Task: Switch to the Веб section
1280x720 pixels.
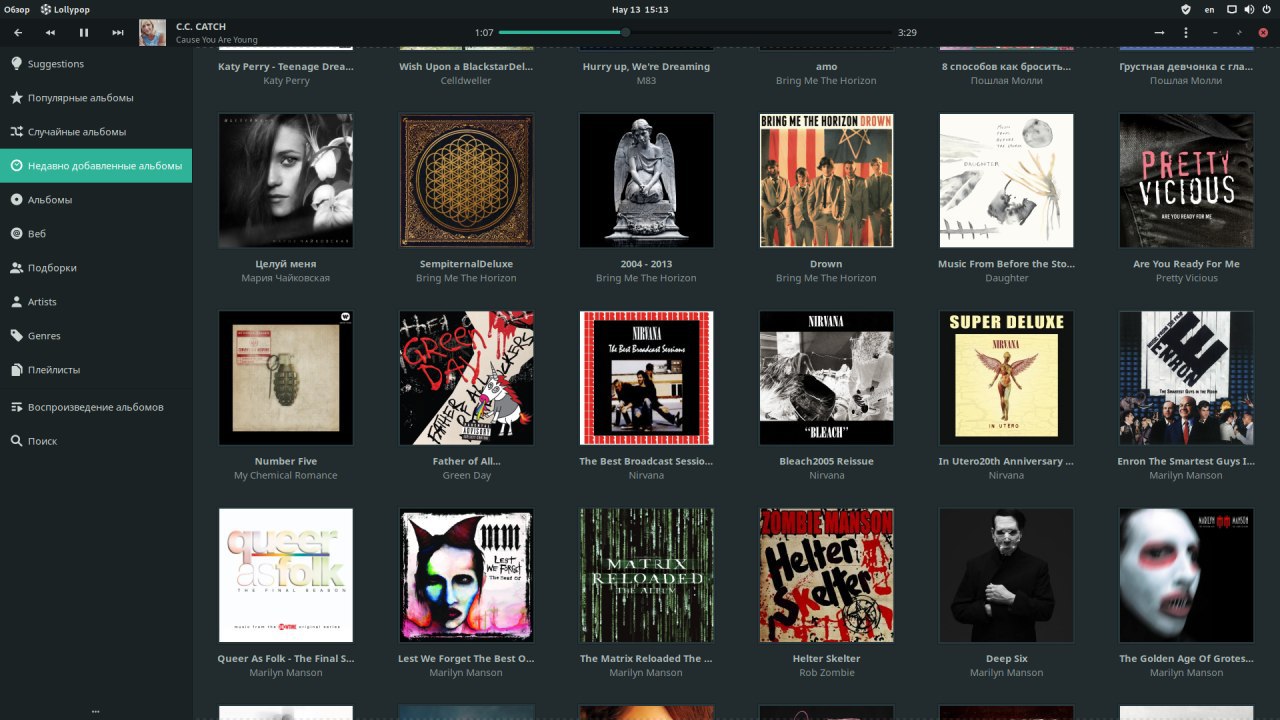Action: (x=37, y=234)
